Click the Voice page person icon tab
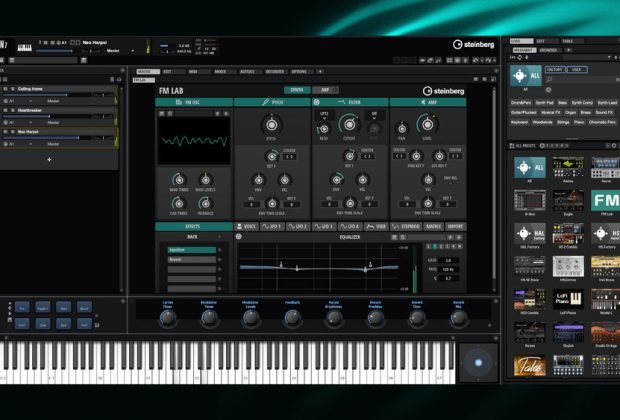620x420 pixels. tap(239, 227)
